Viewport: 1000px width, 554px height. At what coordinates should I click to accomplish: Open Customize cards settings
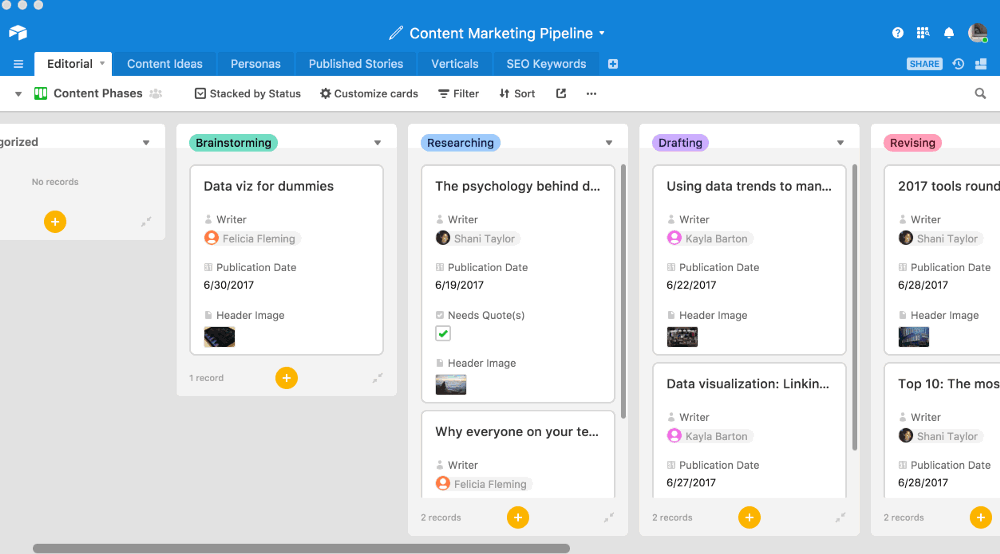pyautogui.click(x=369, y=94)
